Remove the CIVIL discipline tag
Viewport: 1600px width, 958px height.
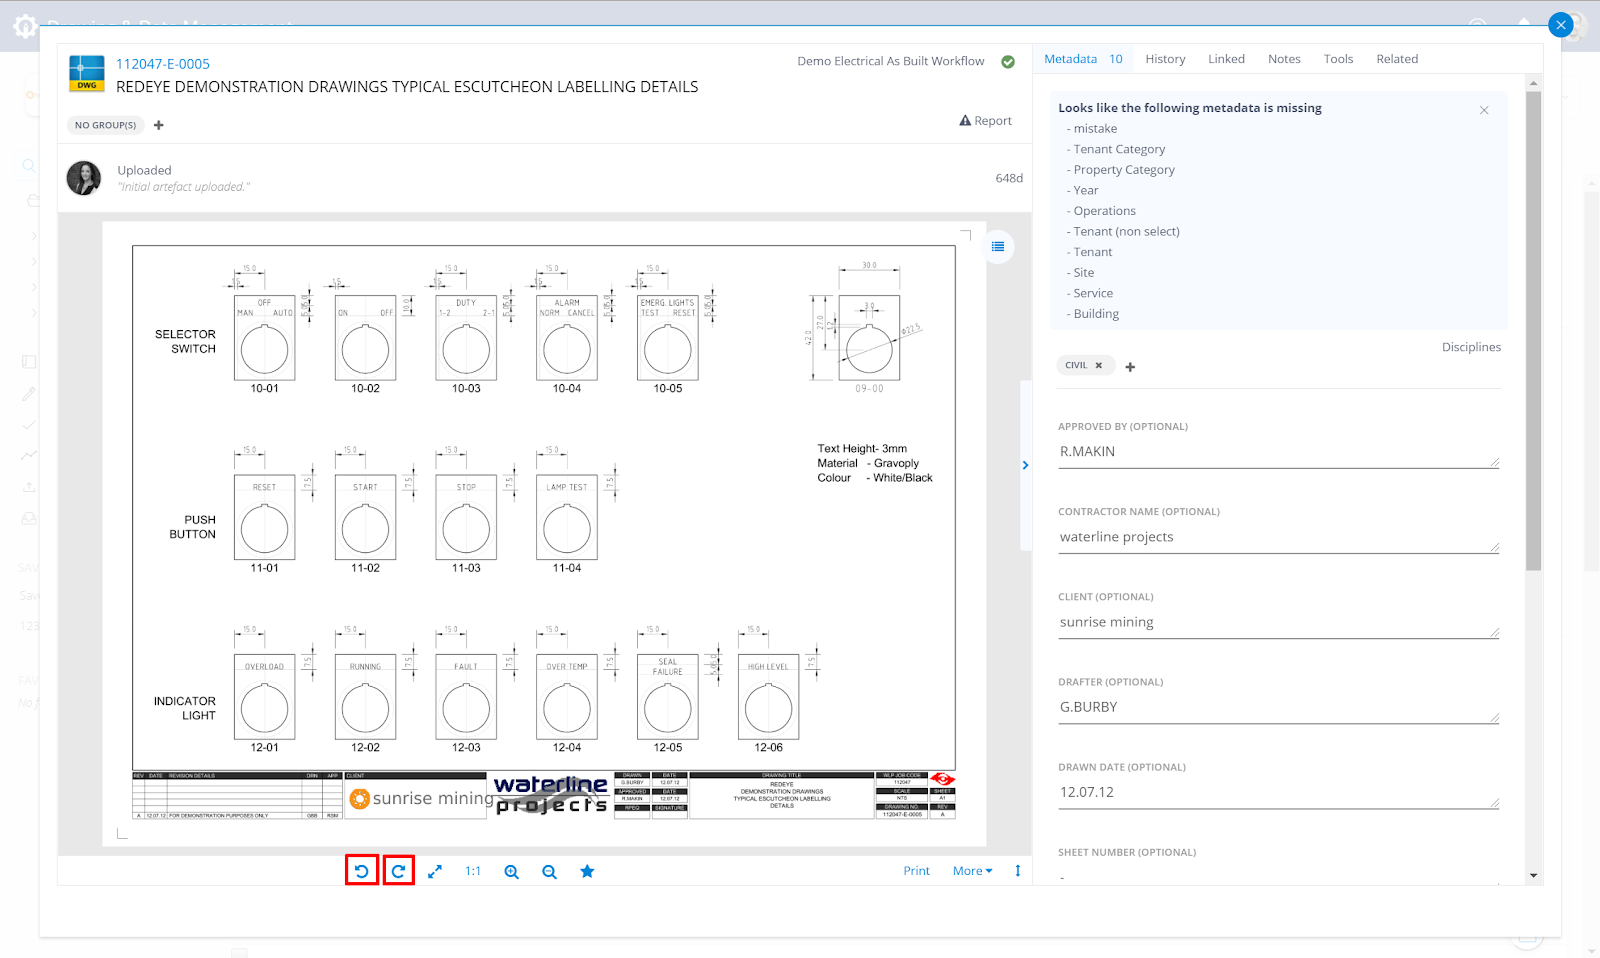(1099, 366)
